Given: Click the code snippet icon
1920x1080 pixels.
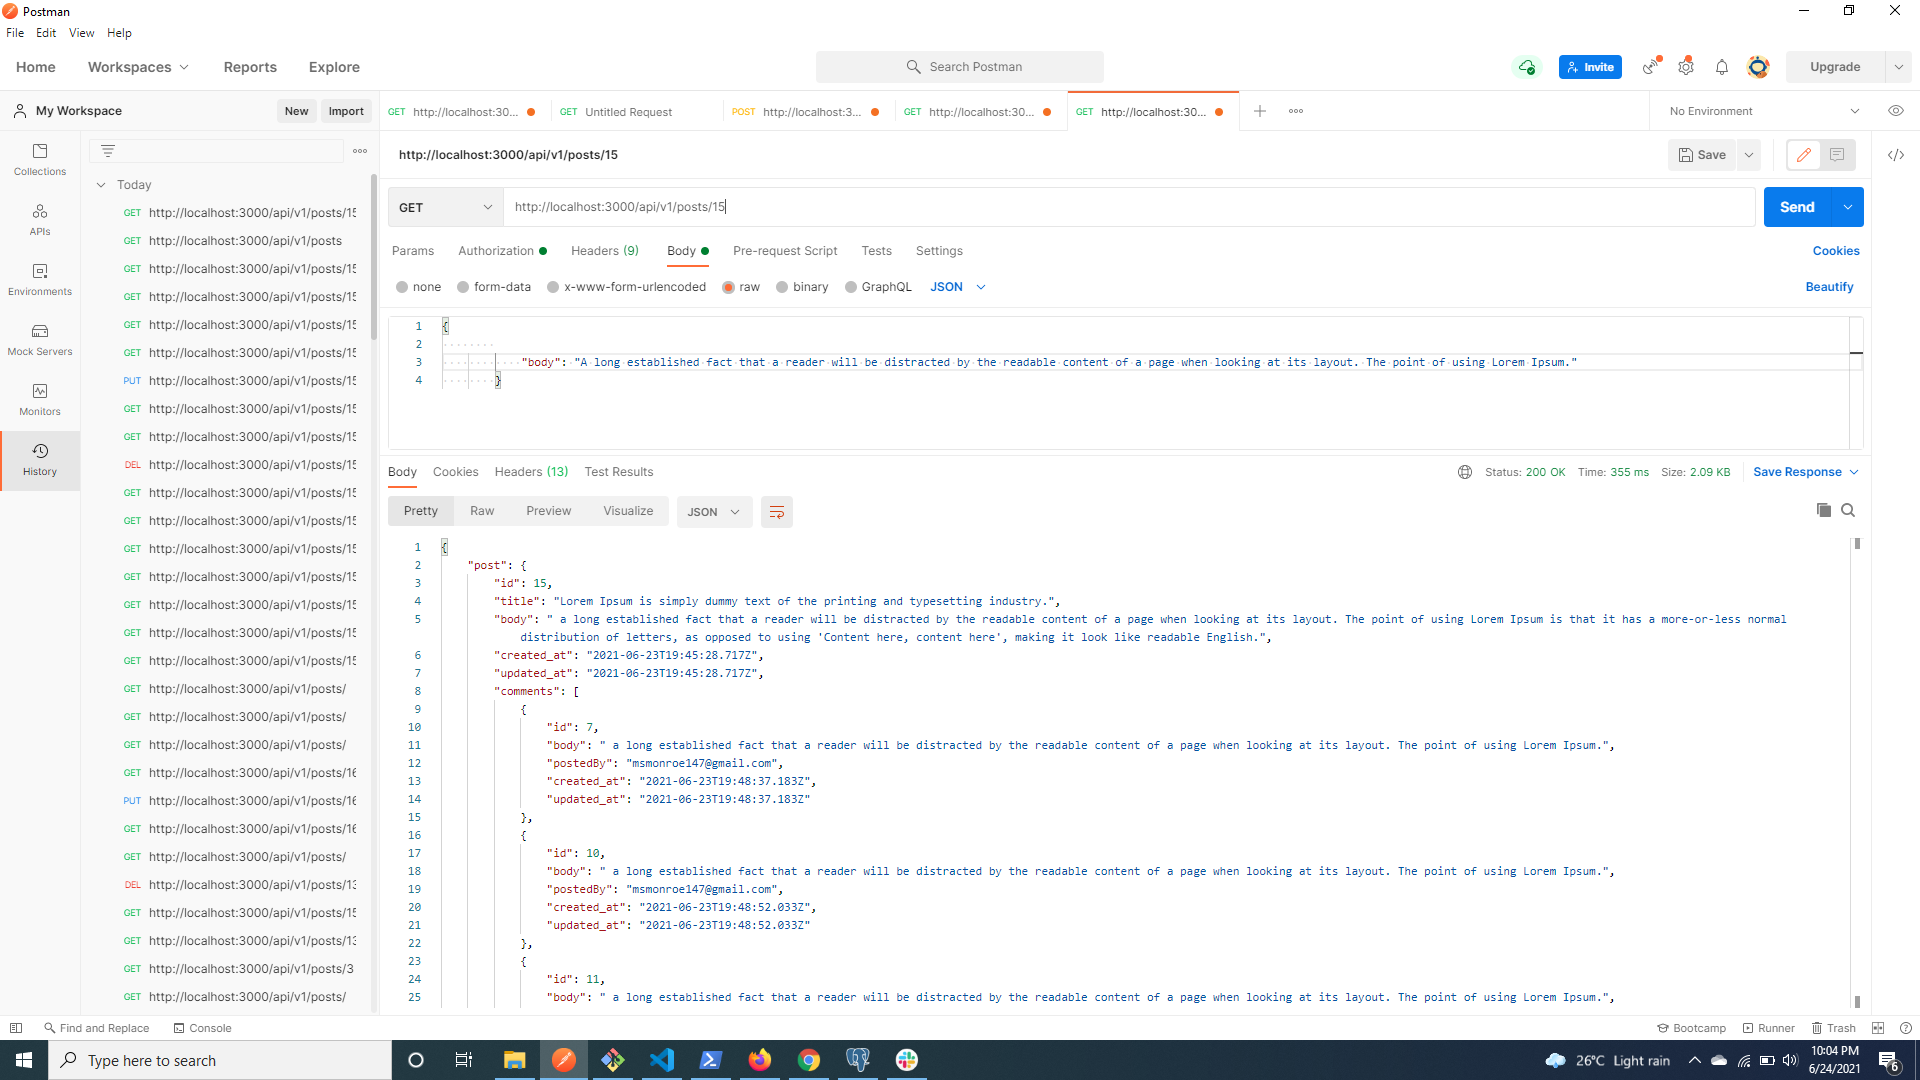Looking at the screenshot, I should [x=1895, y=155].
